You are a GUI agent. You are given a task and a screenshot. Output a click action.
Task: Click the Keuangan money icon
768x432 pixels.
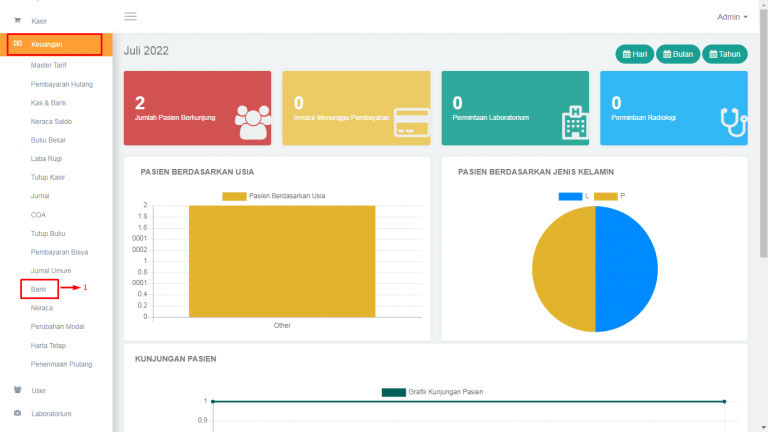tap(18, 44)
